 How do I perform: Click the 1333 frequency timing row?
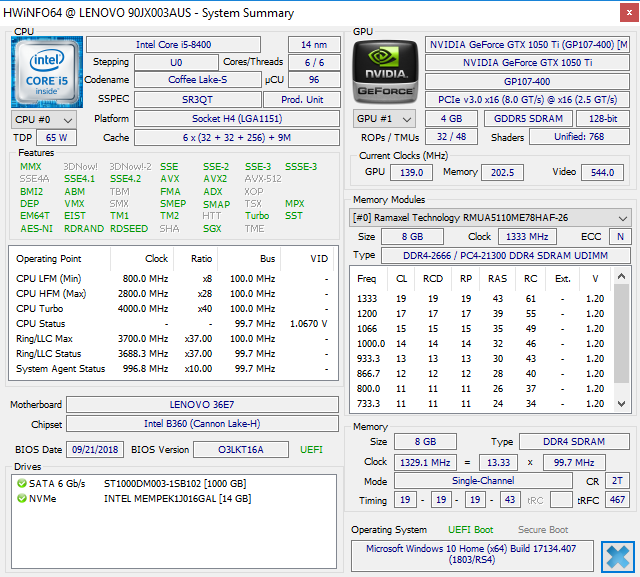(481, 299)
